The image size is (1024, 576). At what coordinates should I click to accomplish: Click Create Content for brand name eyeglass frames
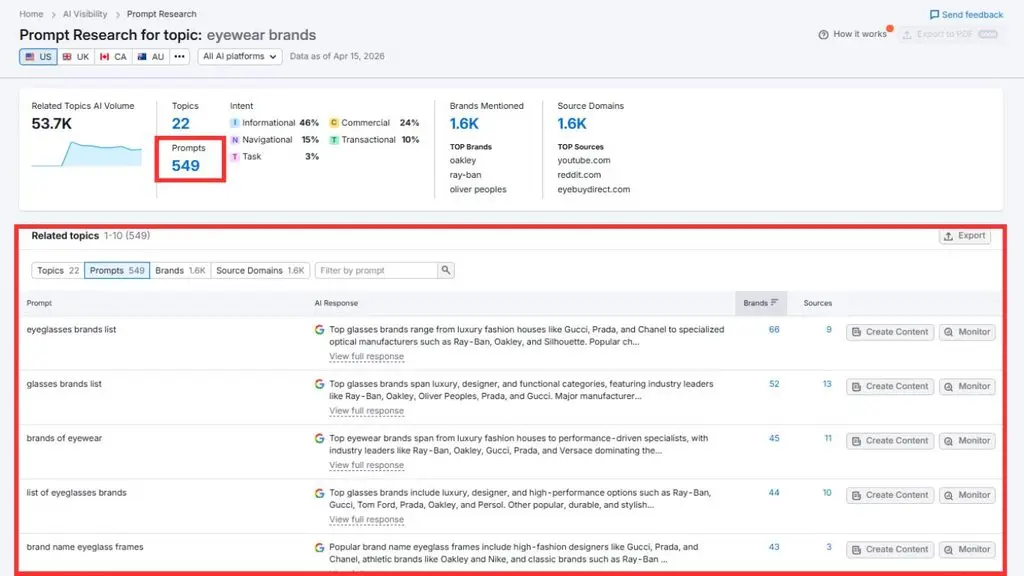coord(890,550)
